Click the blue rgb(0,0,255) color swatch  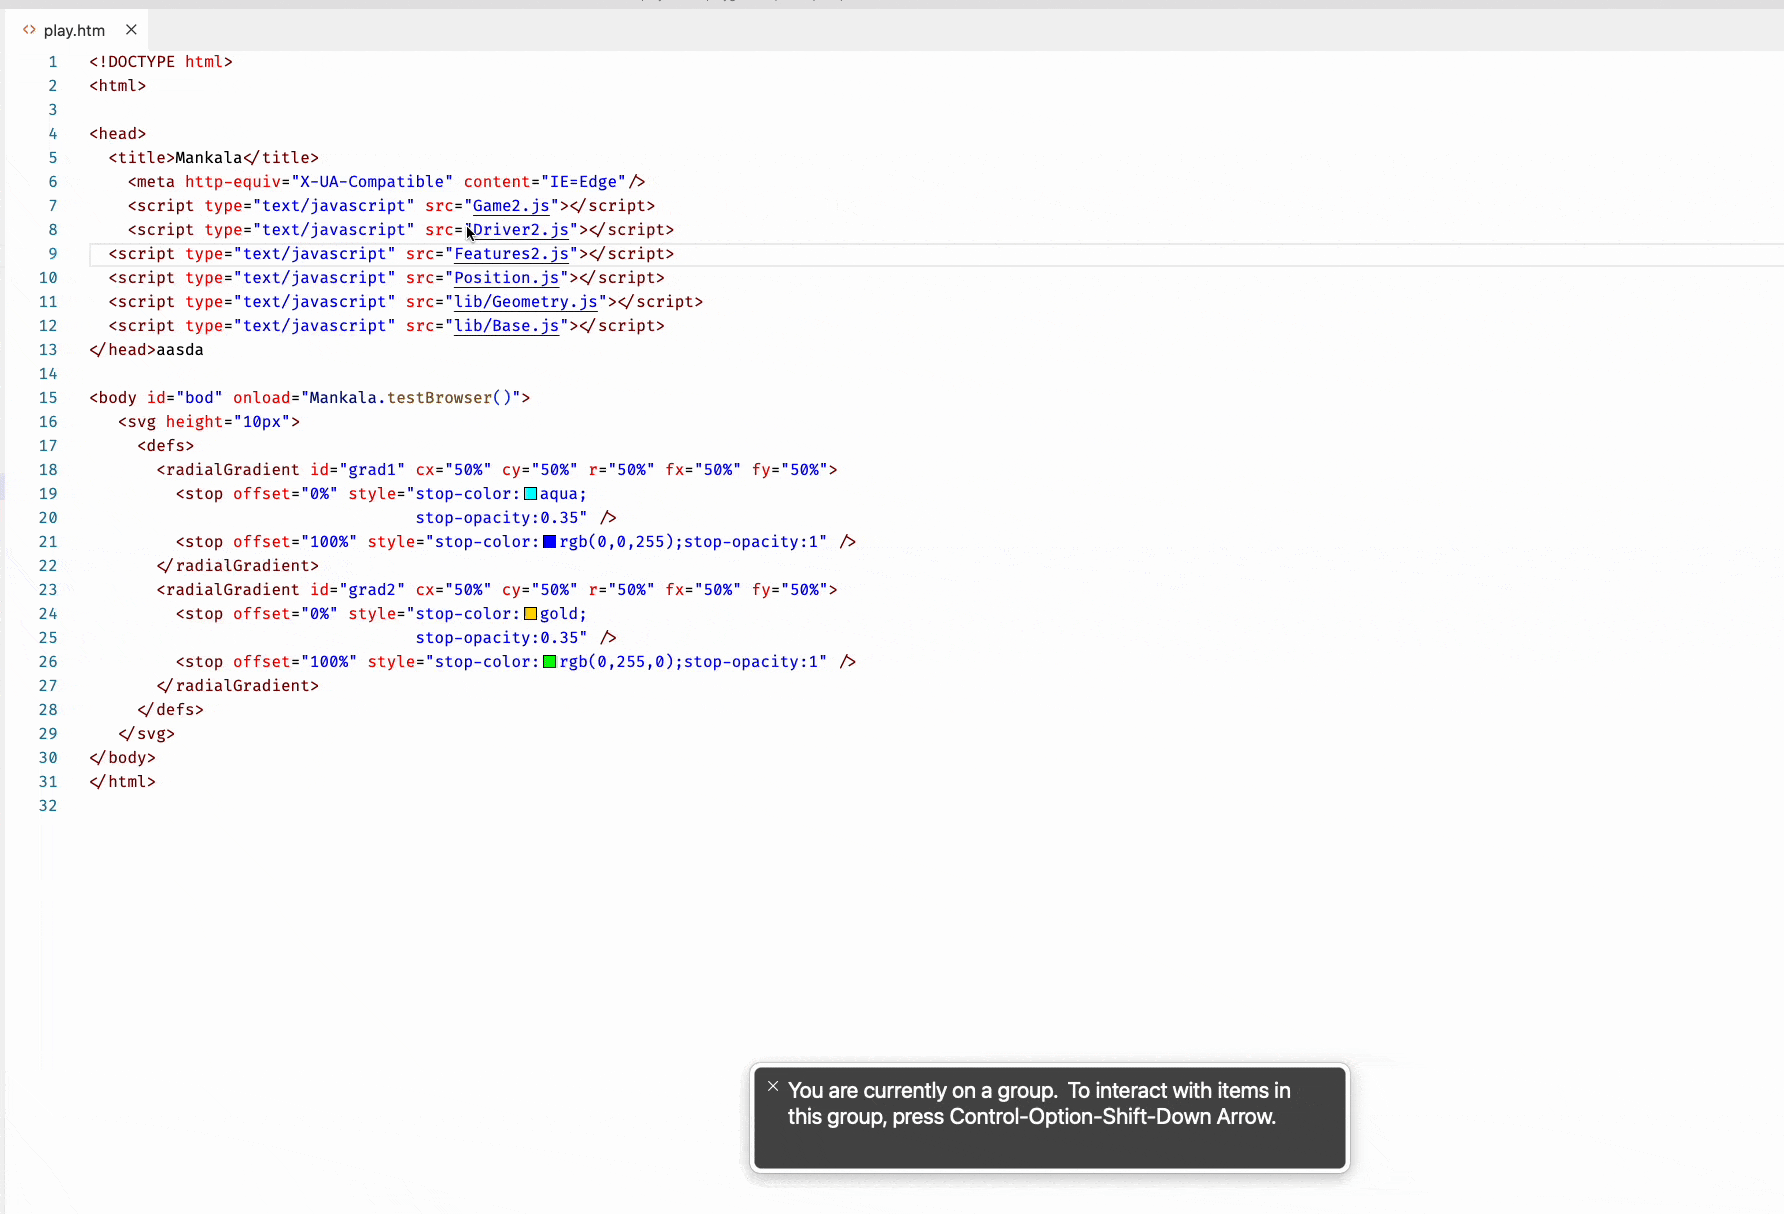(550, 541)
